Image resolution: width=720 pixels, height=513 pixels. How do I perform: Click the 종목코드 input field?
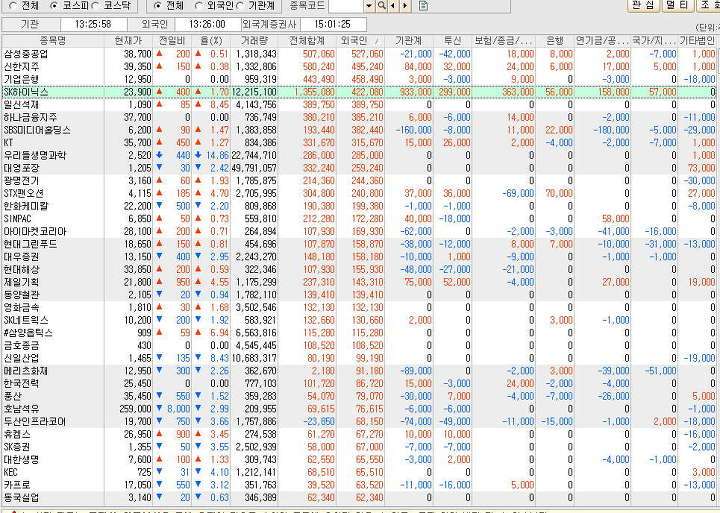347,6
